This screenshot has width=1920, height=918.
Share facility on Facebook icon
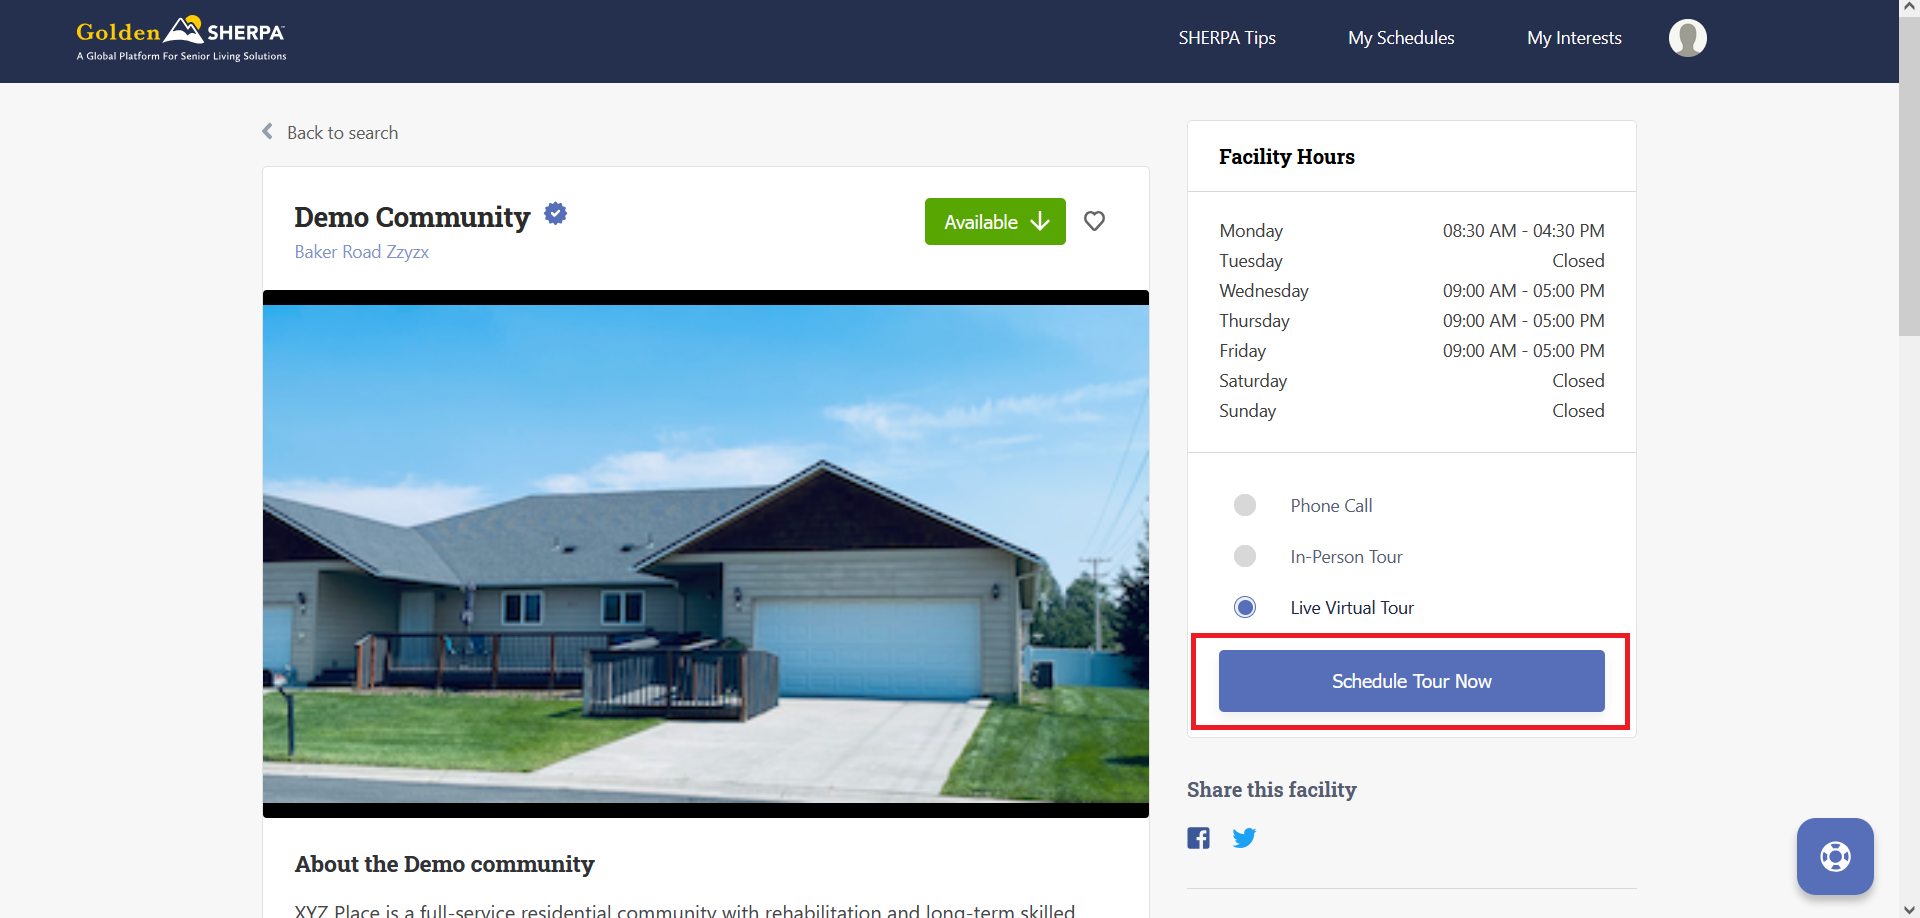click(1198, 838)
